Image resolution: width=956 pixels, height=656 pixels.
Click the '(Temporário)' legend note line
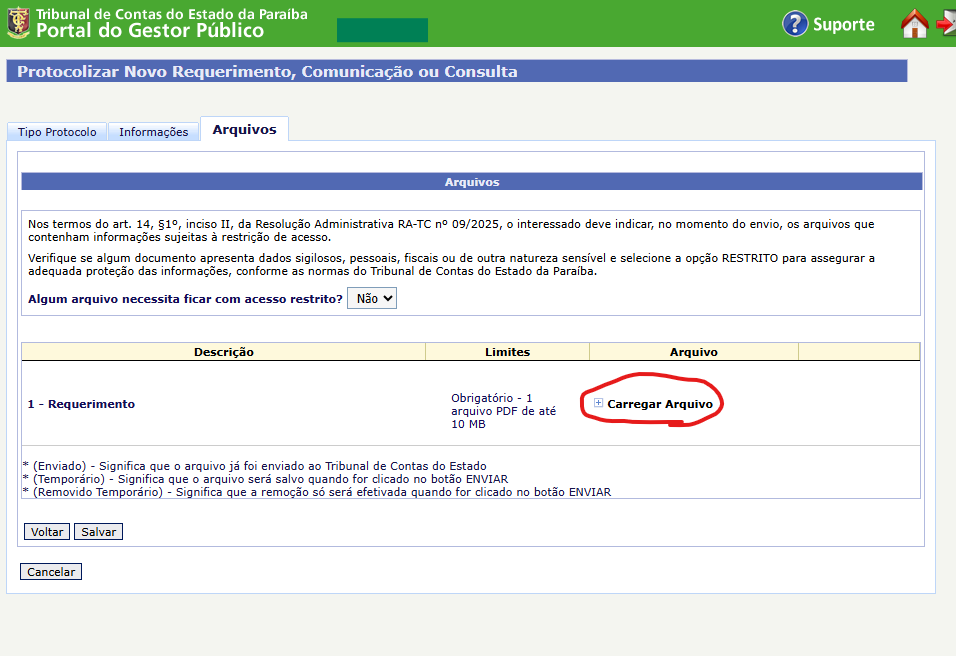[x=265, y=479]
